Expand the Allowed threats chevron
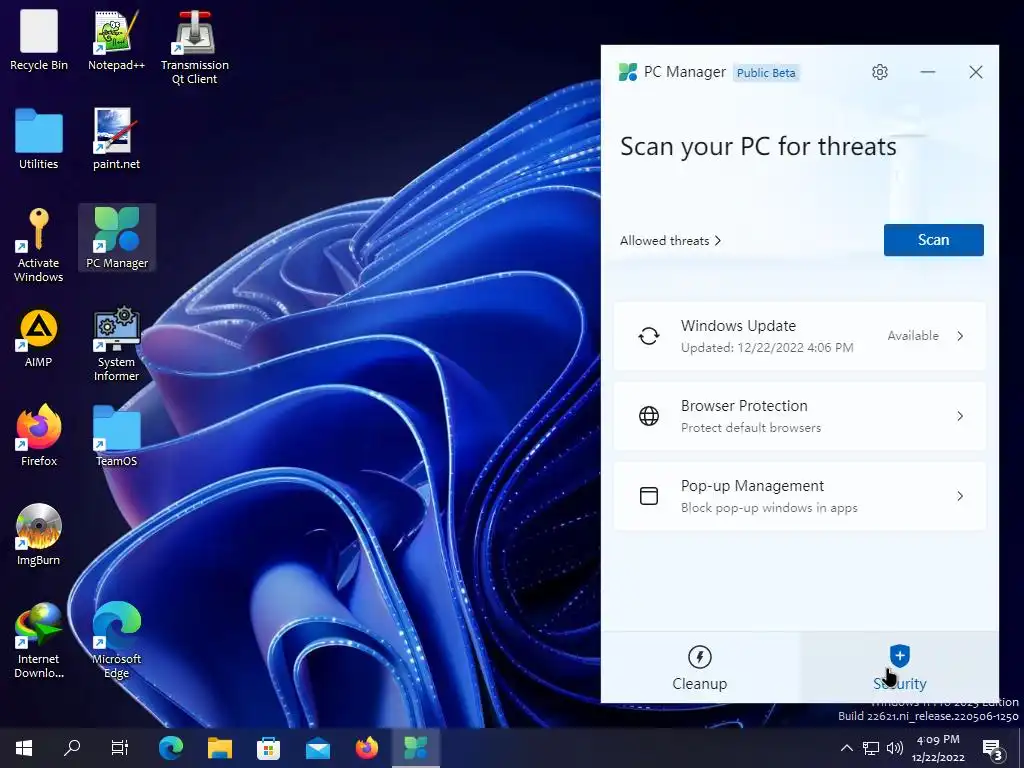The width and height of the screenshot is (1024, 768). [x=718, y=240]
